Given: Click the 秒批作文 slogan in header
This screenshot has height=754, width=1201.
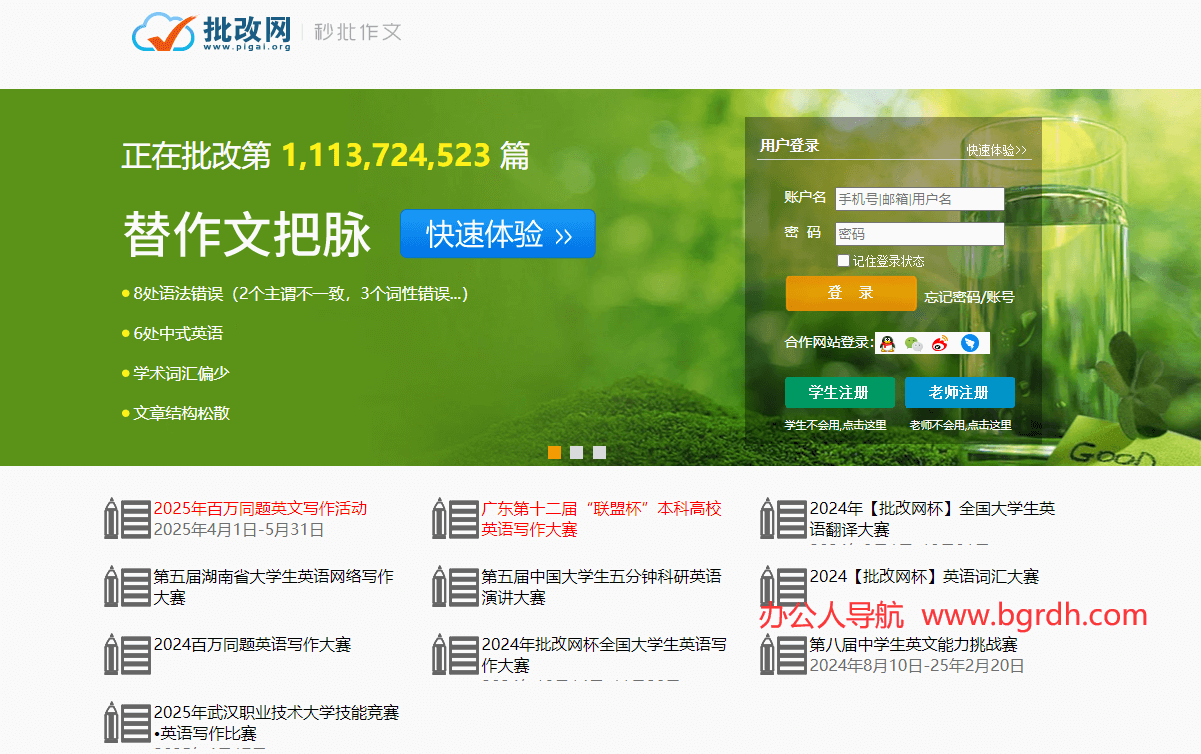Looking at the screenshot, I should [x=358, y=32].
